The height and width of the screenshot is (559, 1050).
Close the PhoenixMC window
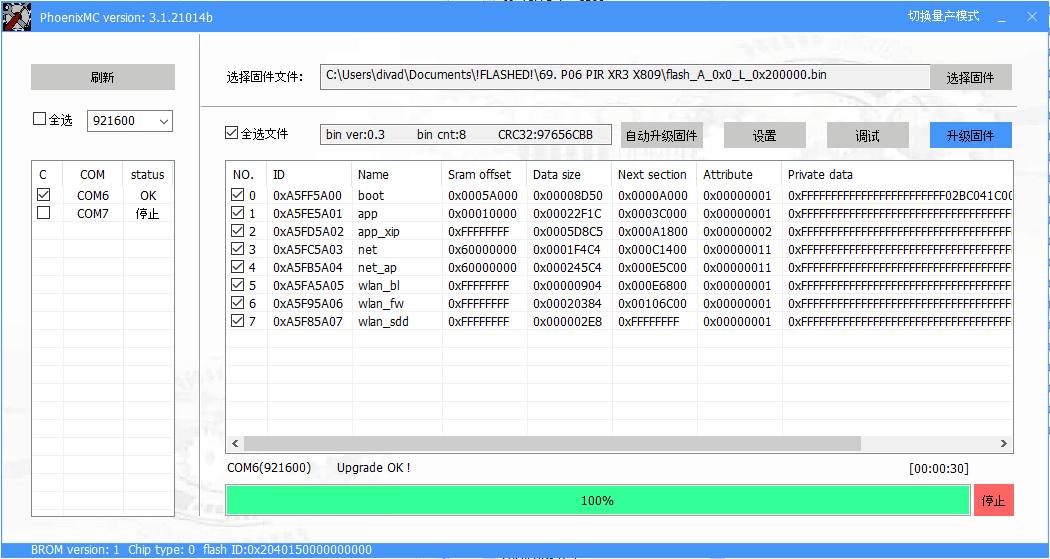tap(1032, 17)
